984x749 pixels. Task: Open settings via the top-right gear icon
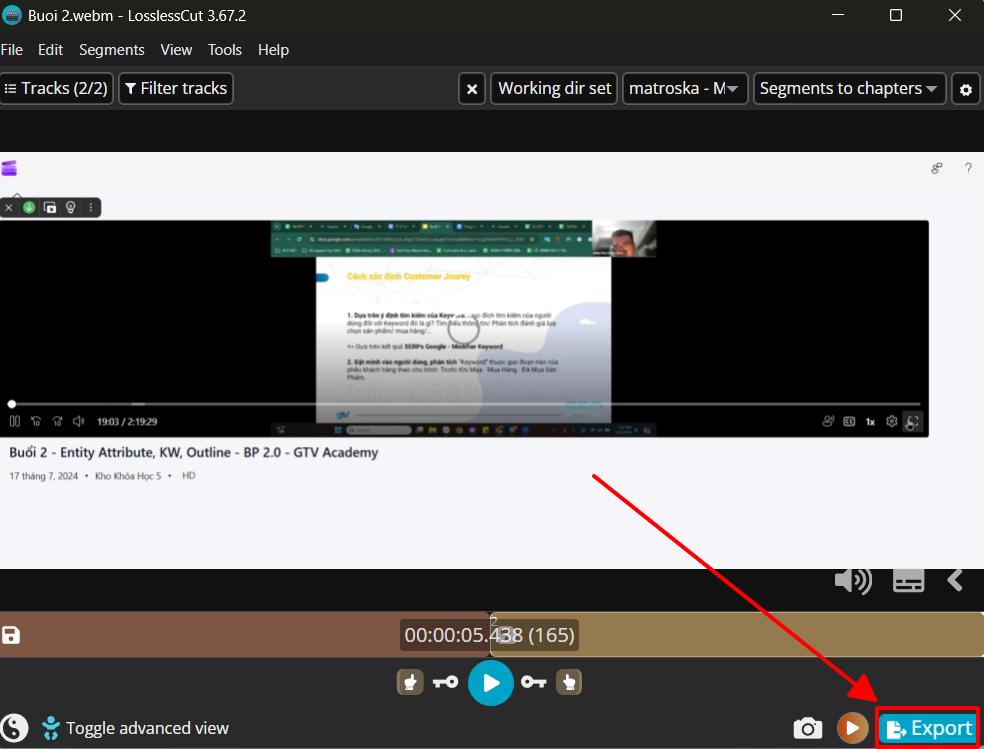click(x=966, y=89)
